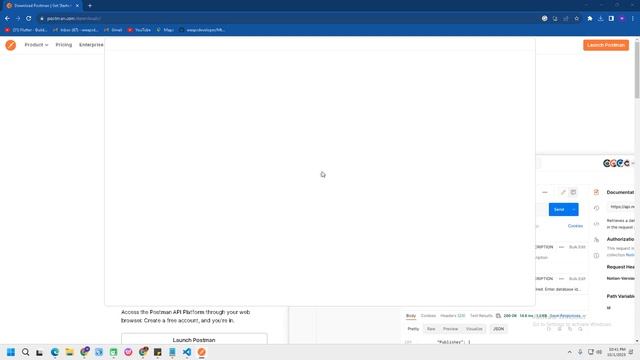Open the Chrome profile avatar
640x360 pixels.
(622, 18)
